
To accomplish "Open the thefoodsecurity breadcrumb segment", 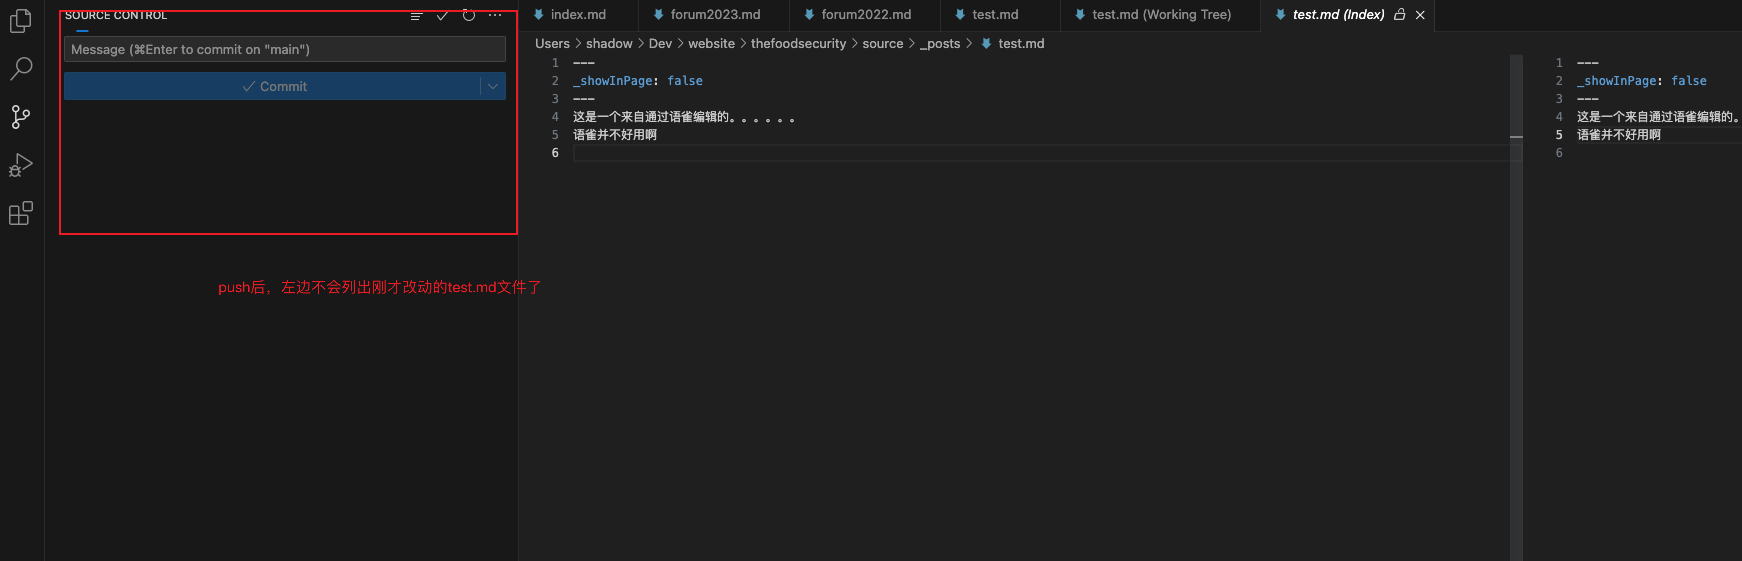I will [x=798, y=44].
